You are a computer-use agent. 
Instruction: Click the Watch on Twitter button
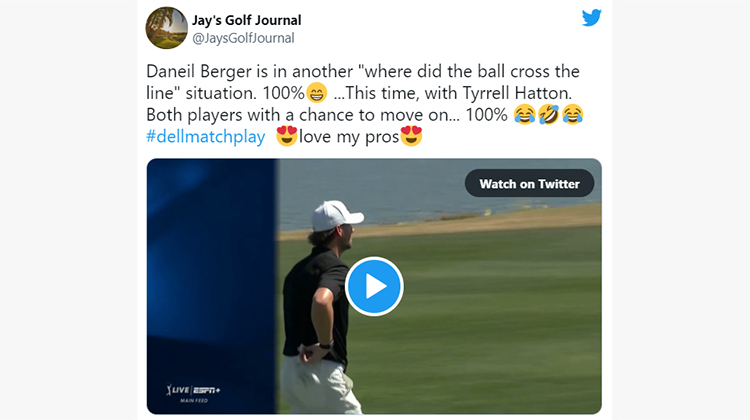pos(529,184)
